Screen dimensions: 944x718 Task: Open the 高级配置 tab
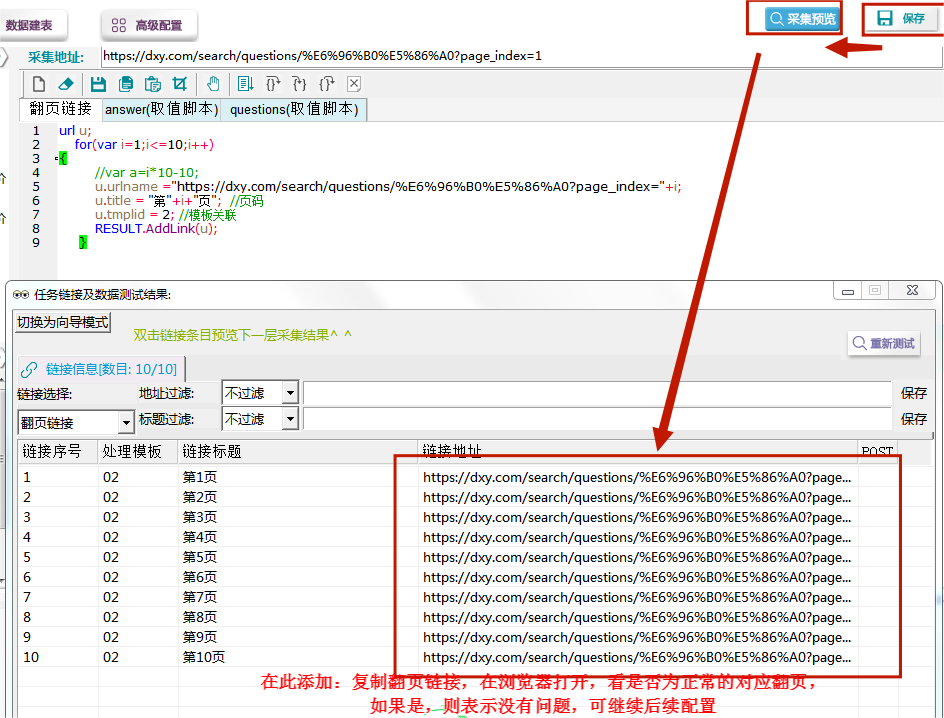click(x=148, y=25)
